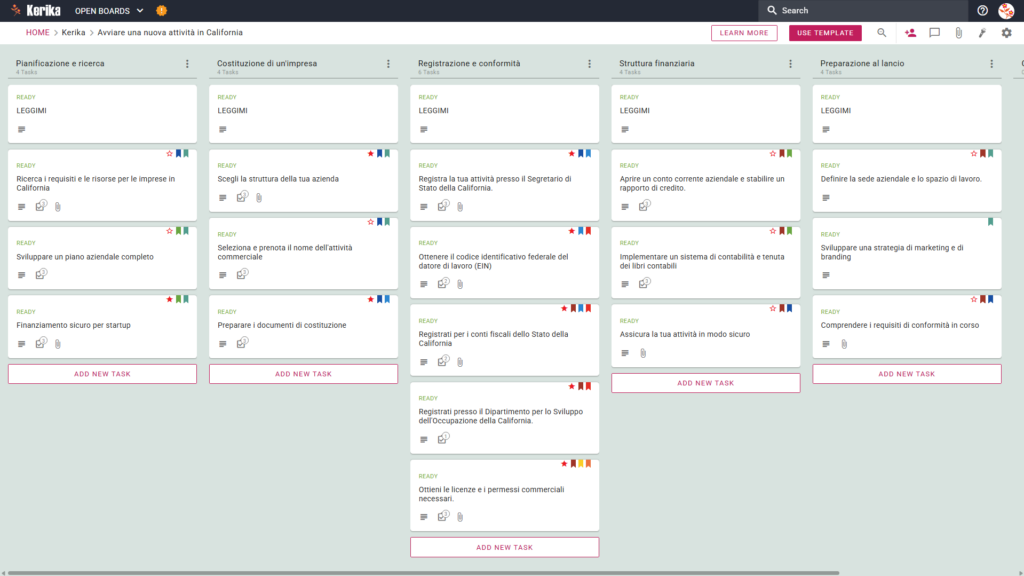Toggle star on Finanziamento sicuro per startup card
The width and height of the screenshot is (1024, 576).
(x=169, y=299)
